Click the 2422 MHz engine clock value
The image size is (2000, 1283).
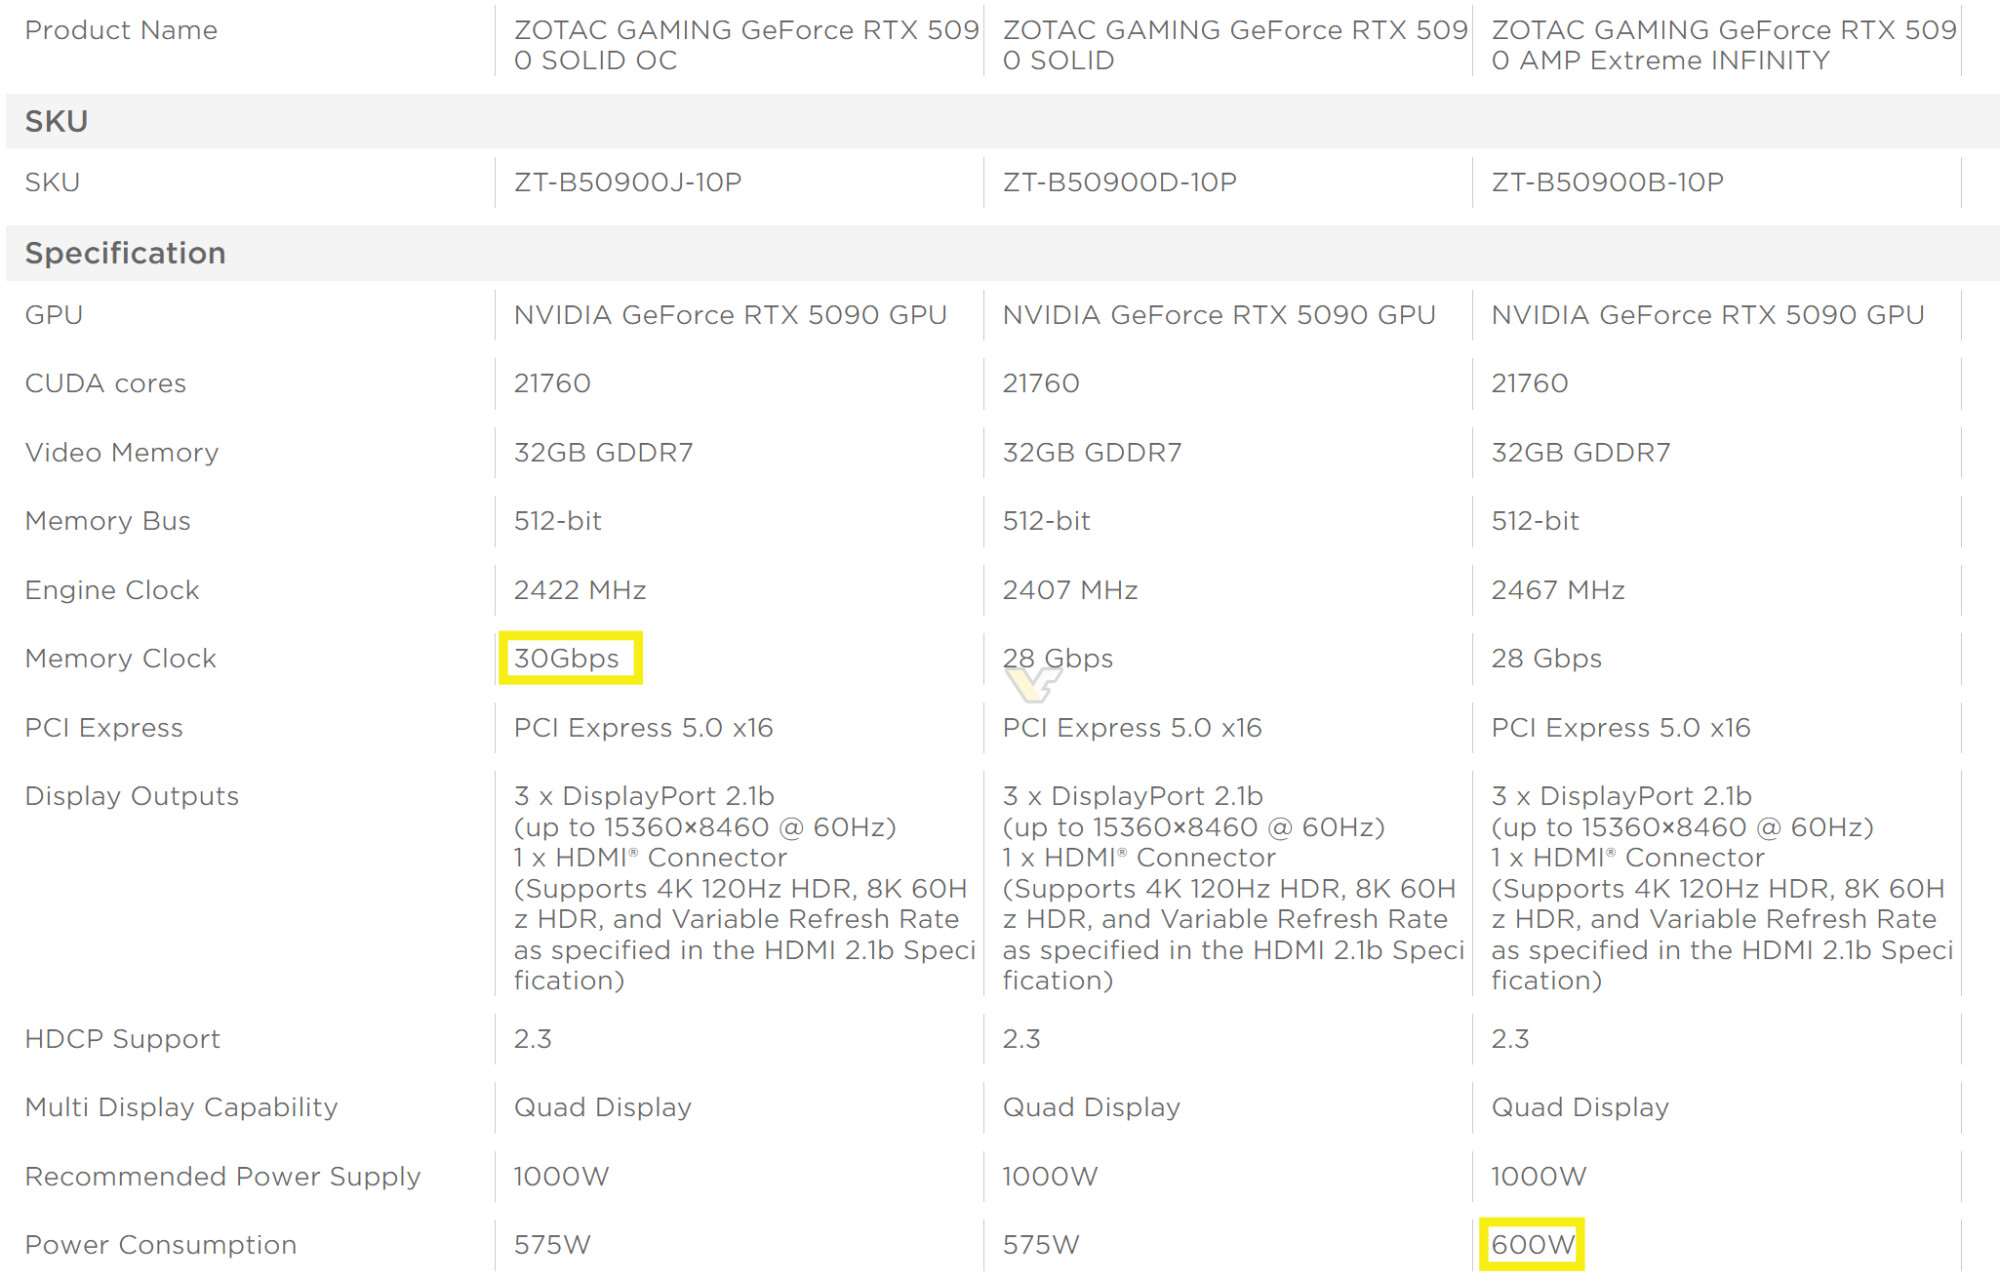[579, 590]
